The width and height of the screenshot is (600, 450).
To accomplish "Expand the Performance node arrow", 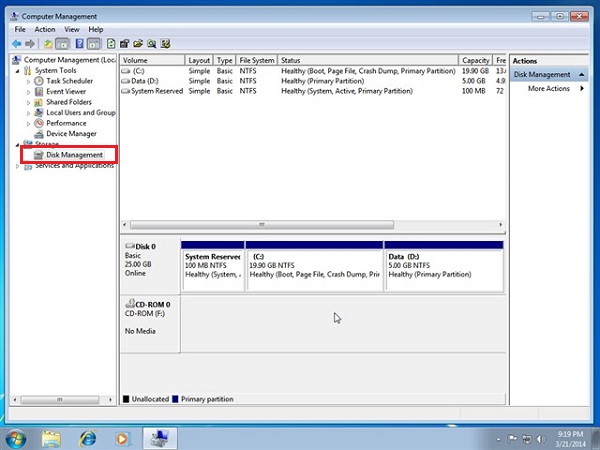I will [x=28, y=124].
